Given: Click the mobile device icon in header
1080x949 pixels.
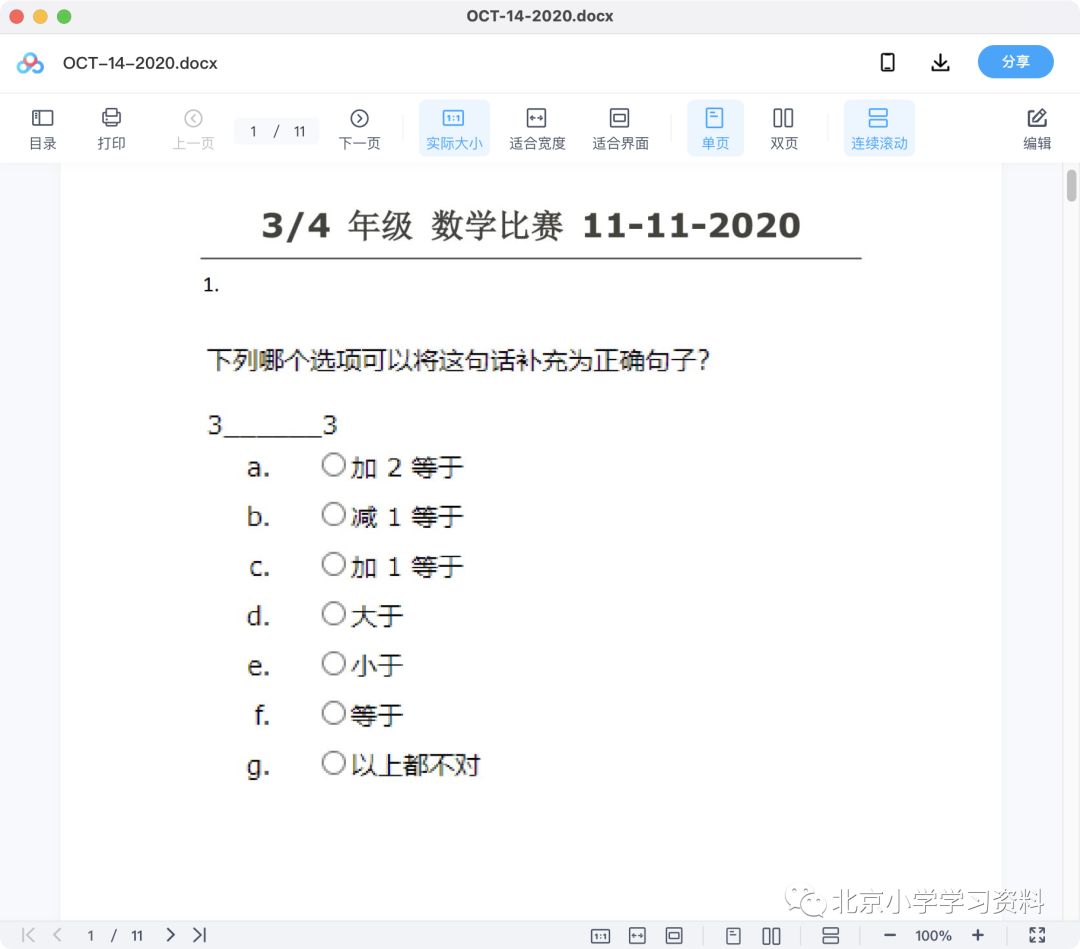Looking at the screenshot, I should [888, 63].
